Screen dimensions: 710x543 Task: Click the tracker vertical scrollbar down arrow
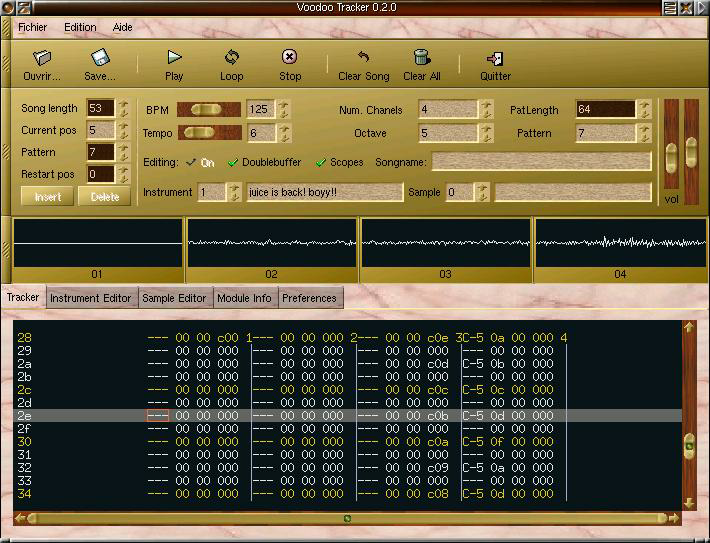tap(690, 503)
